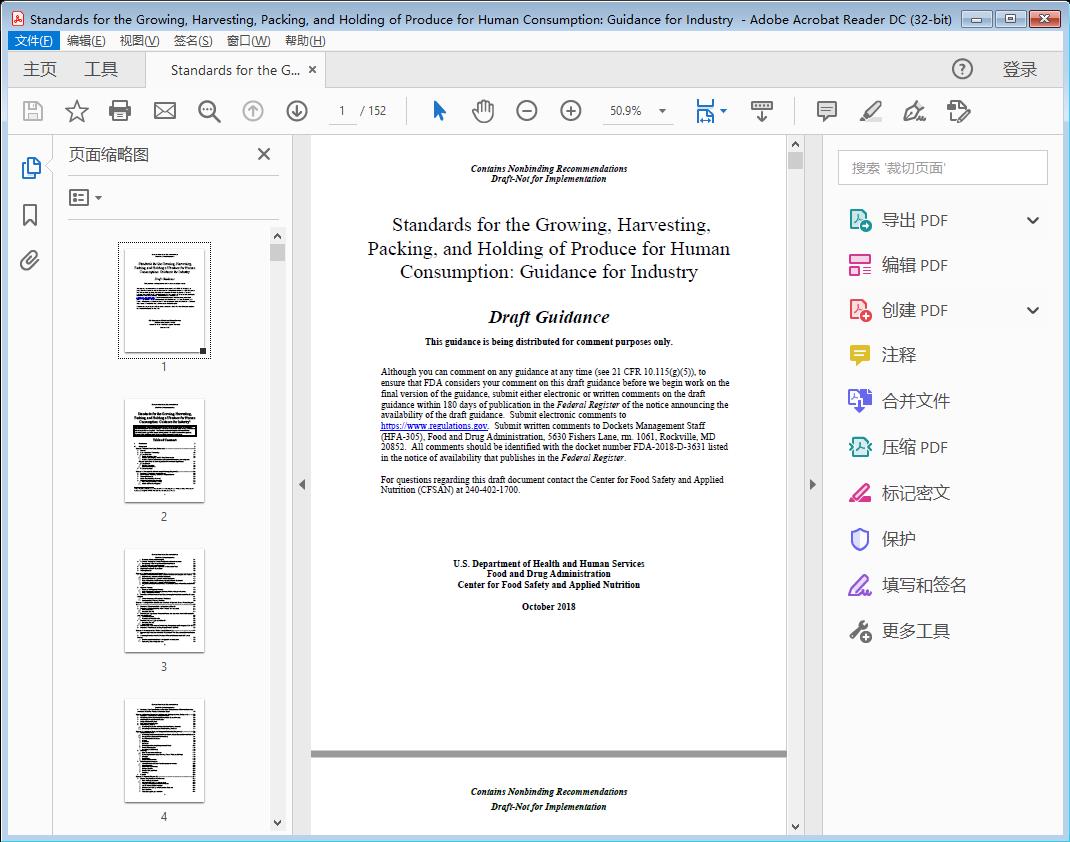This screenshot has width=1070, height=842.
Task: Add a comment with sticky note icon
Action: click(x=827, y=111)
